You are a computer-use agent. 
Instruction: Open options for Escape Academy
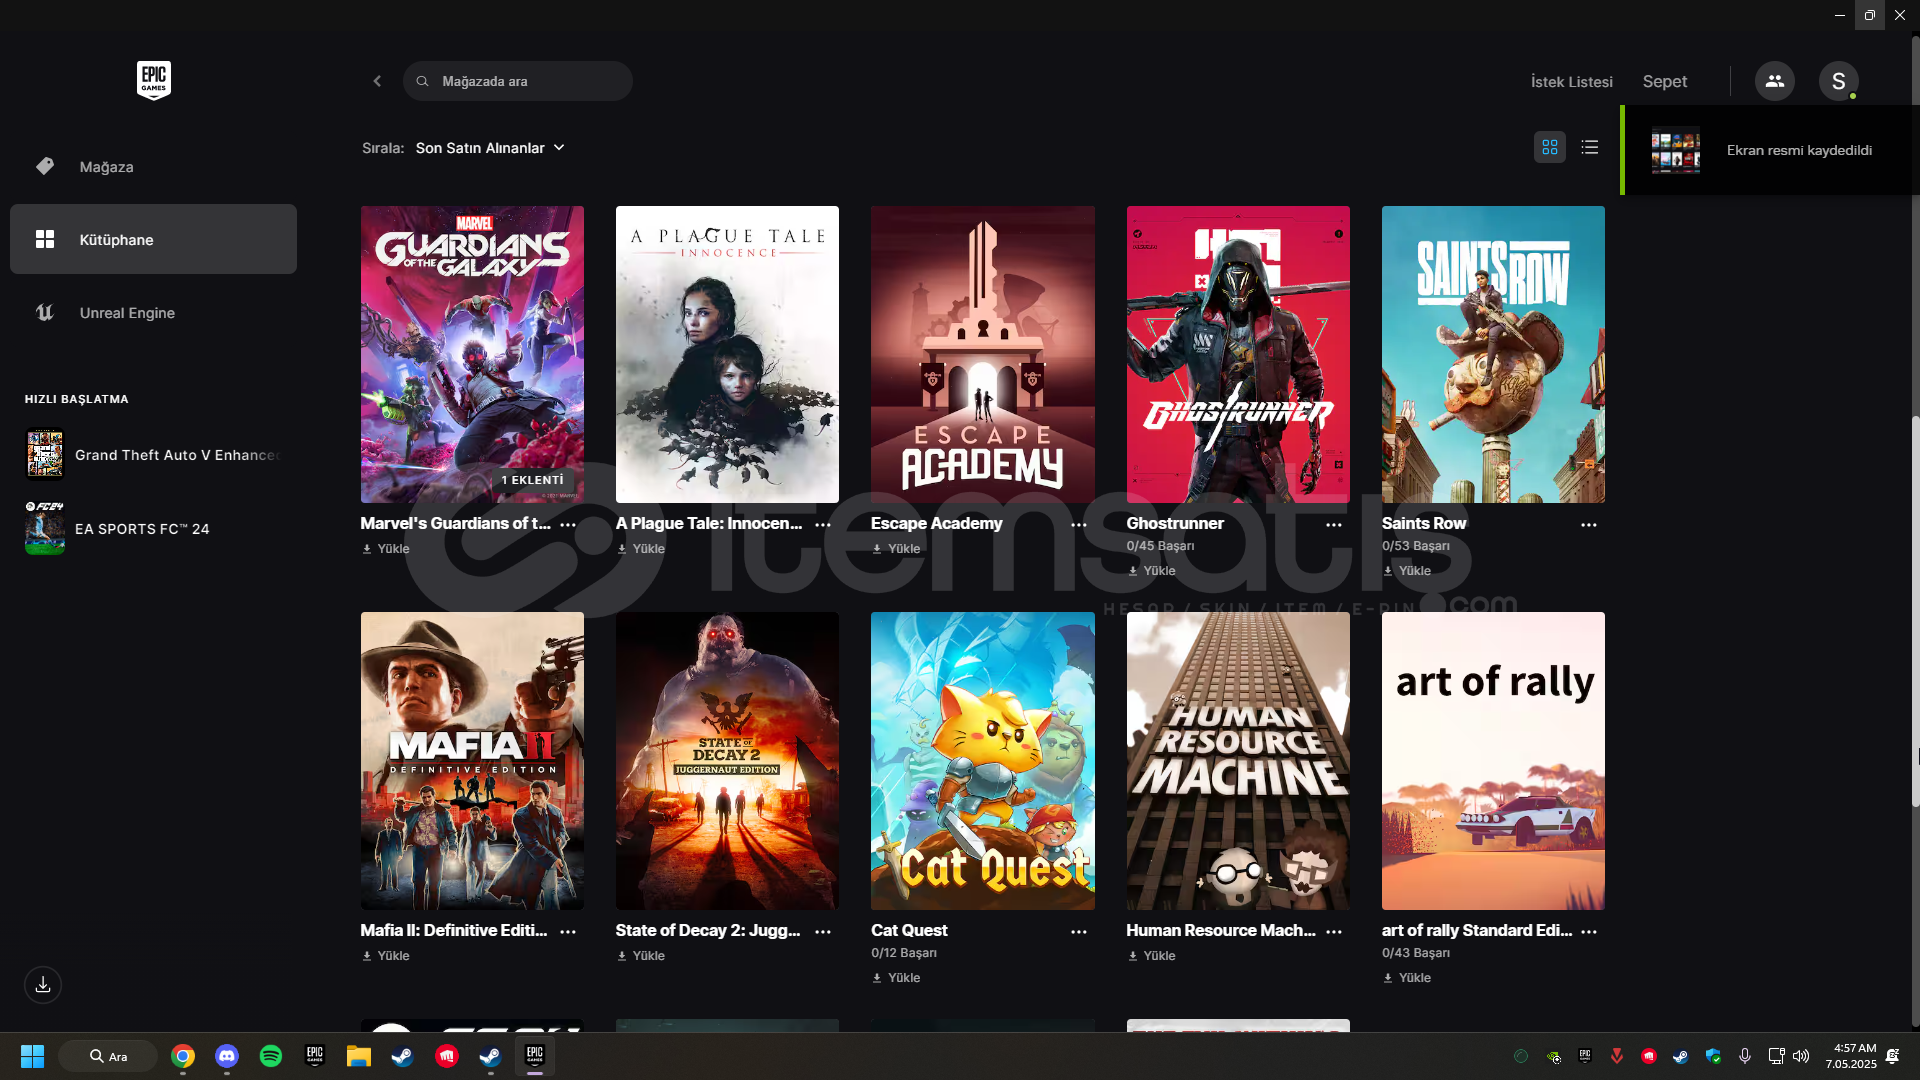1078,525
